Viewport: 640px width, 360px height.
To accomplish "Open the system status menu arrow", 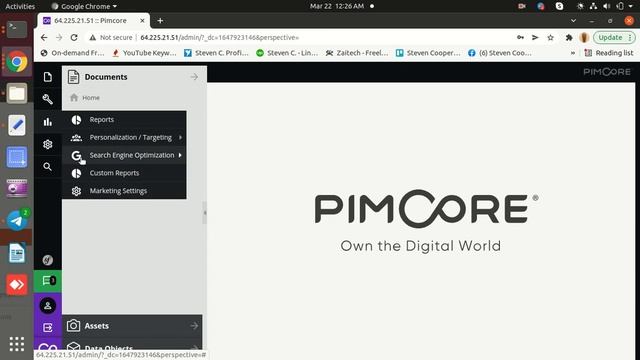I will (631, 6).
